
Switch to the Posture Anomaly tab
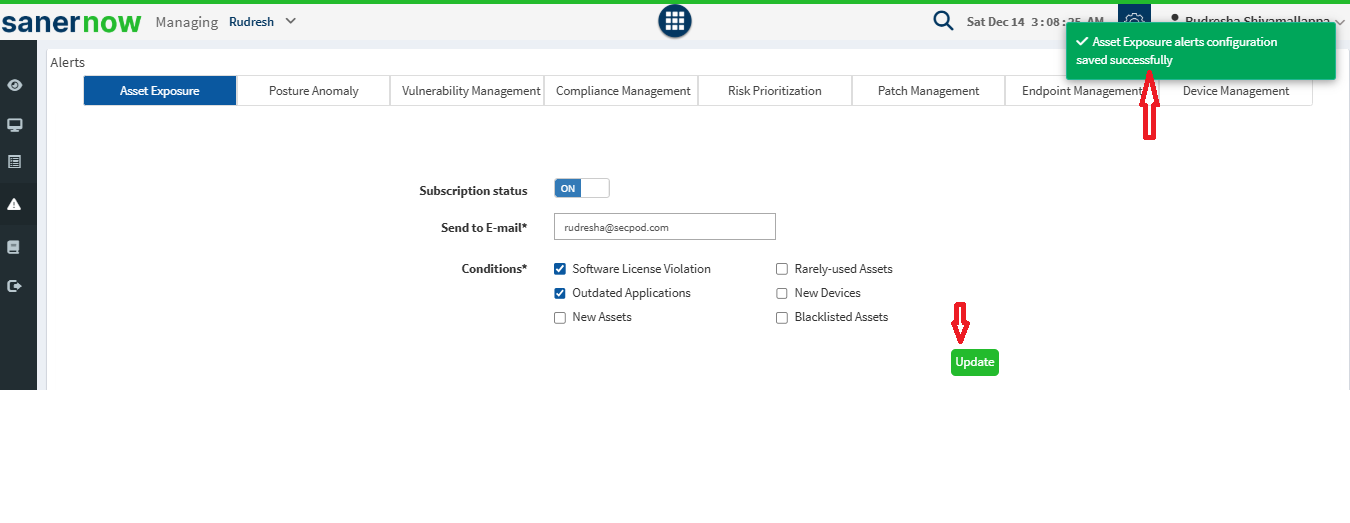pyautogui.click(x=313, y=91)
